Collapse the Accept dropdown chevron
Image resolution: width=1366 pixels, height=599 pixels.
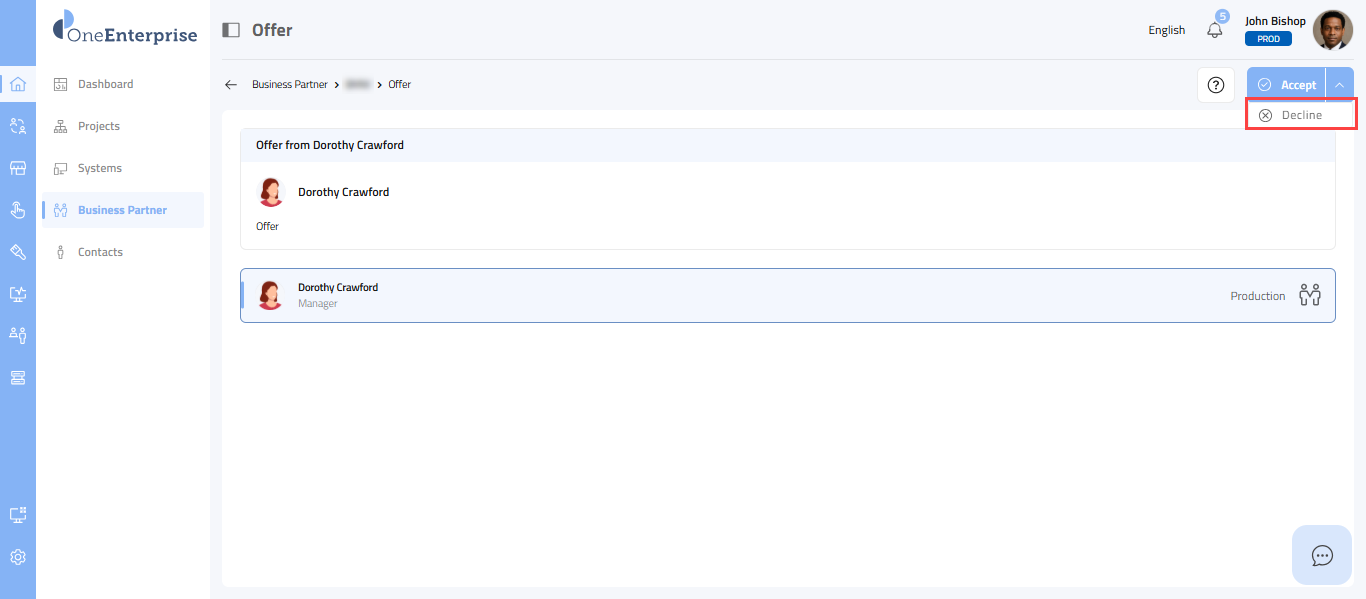click(x=1339, y=85)
